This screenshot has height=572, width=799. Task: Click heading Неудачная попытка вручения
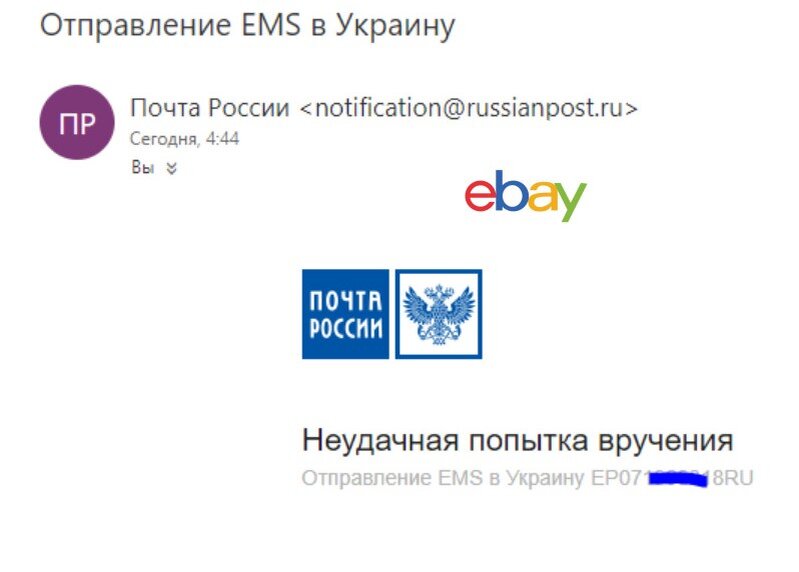tap(517, 441)
